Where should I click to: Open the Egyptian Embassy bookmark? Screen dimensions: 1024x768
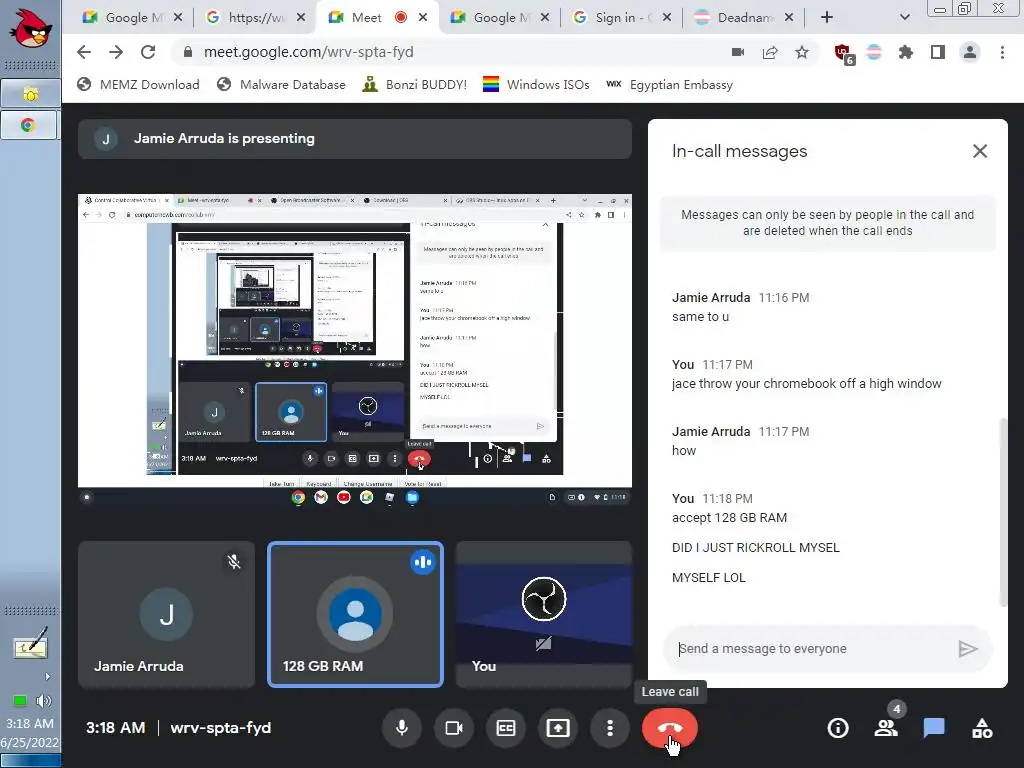[x=669, y=85]
